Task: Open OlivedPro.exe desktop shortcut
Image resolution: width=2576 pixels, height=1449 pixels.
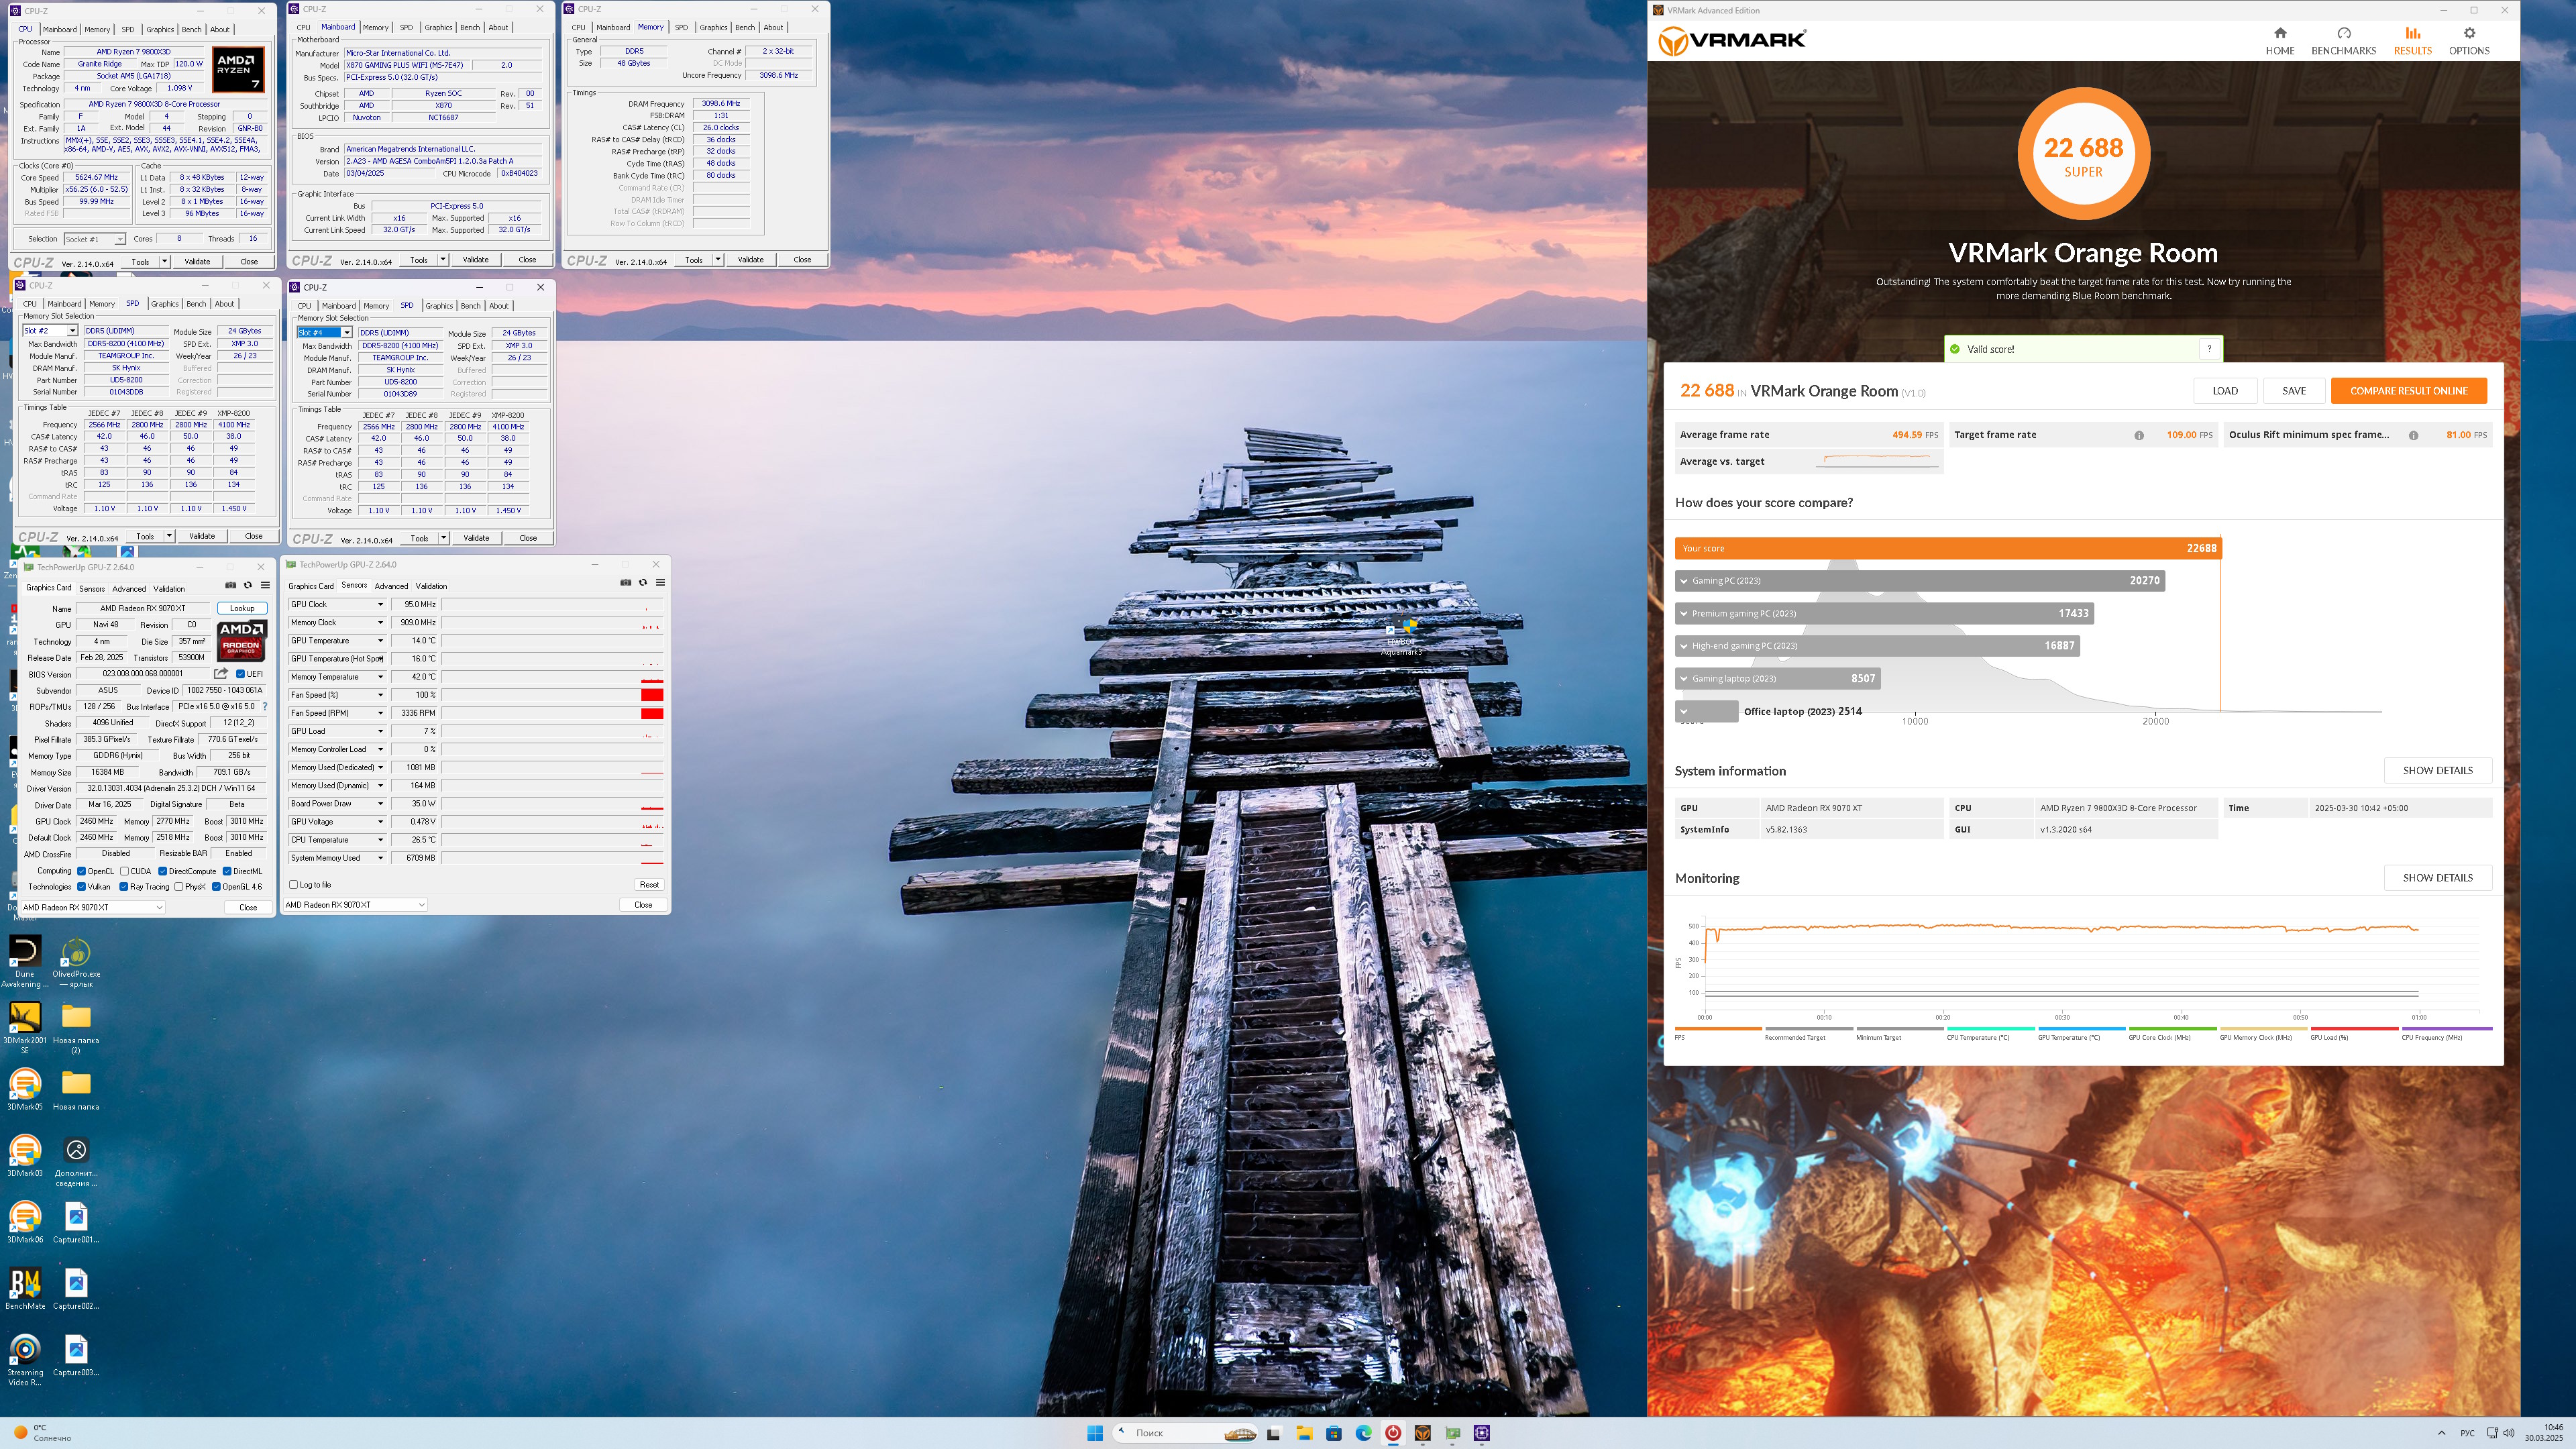Action: [76, 962]
